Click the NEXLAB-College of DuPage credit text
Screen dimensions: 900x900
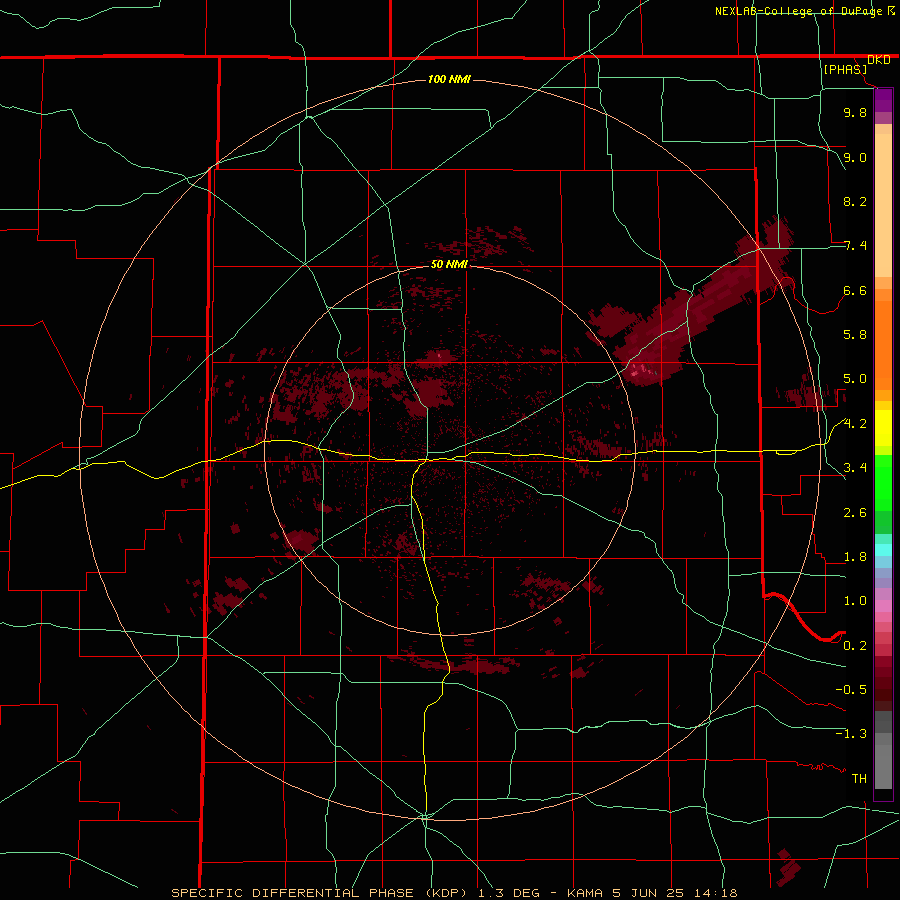point(798,11)
